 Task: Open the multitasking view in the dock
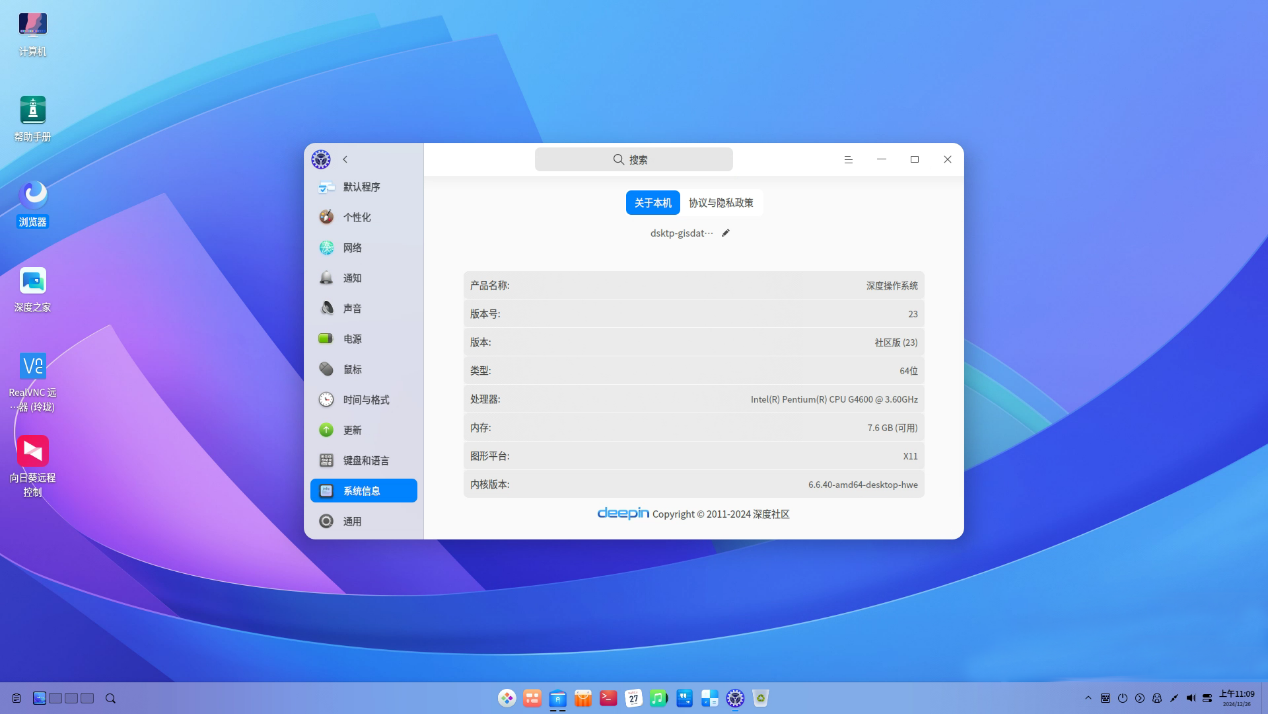click(533, 698)
